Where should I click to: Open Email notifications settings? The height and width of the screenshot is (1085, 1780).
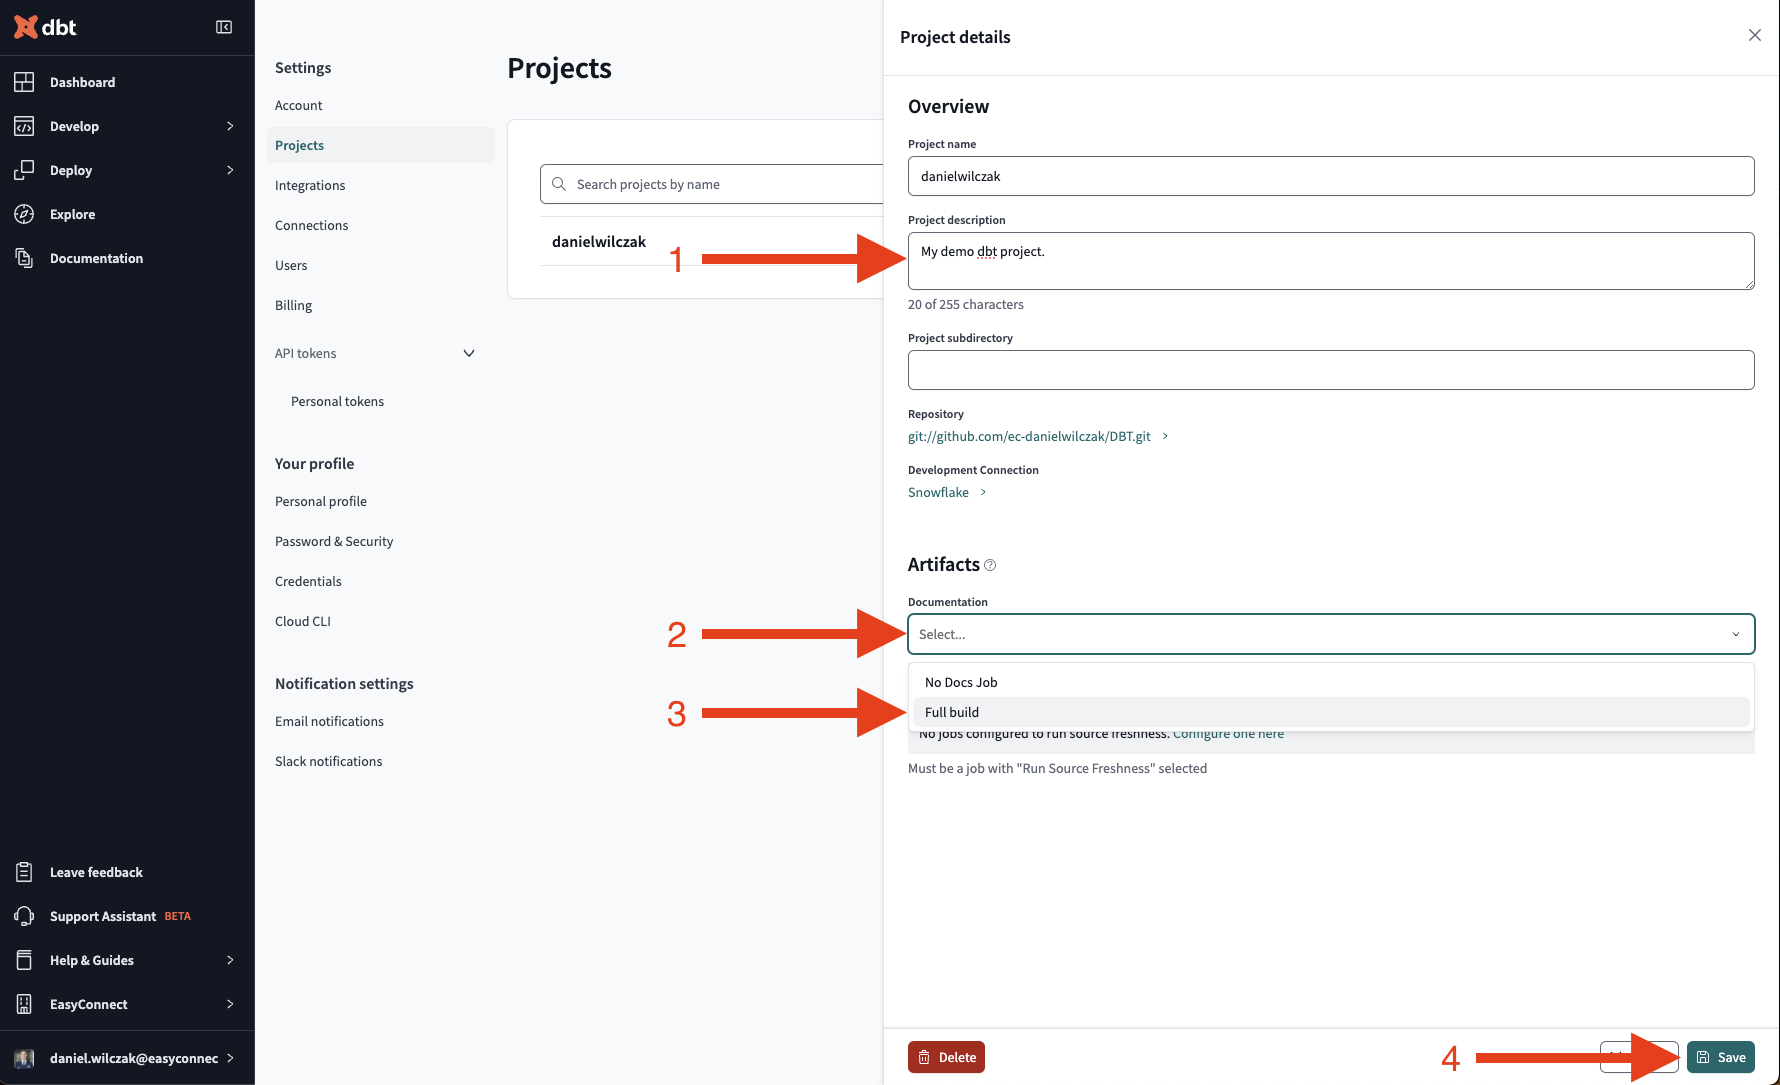point(329,721)
